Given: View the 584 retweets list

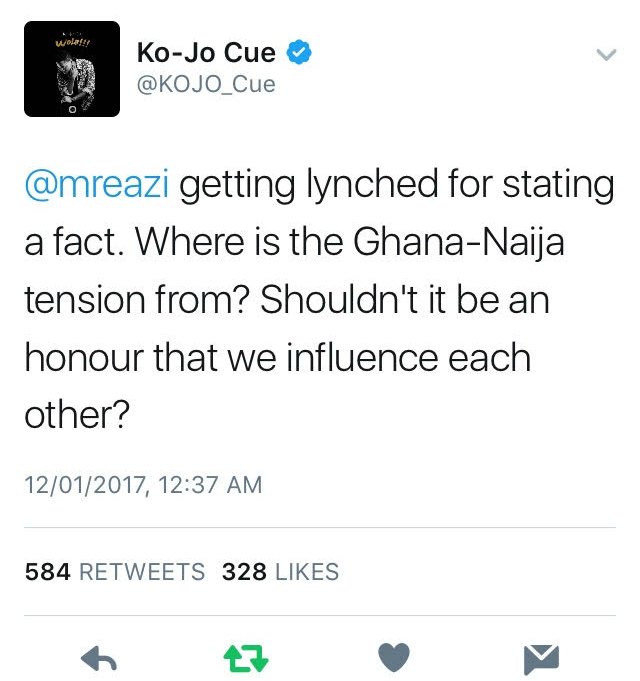Looking at the screenshot, I should click(115, 572).
